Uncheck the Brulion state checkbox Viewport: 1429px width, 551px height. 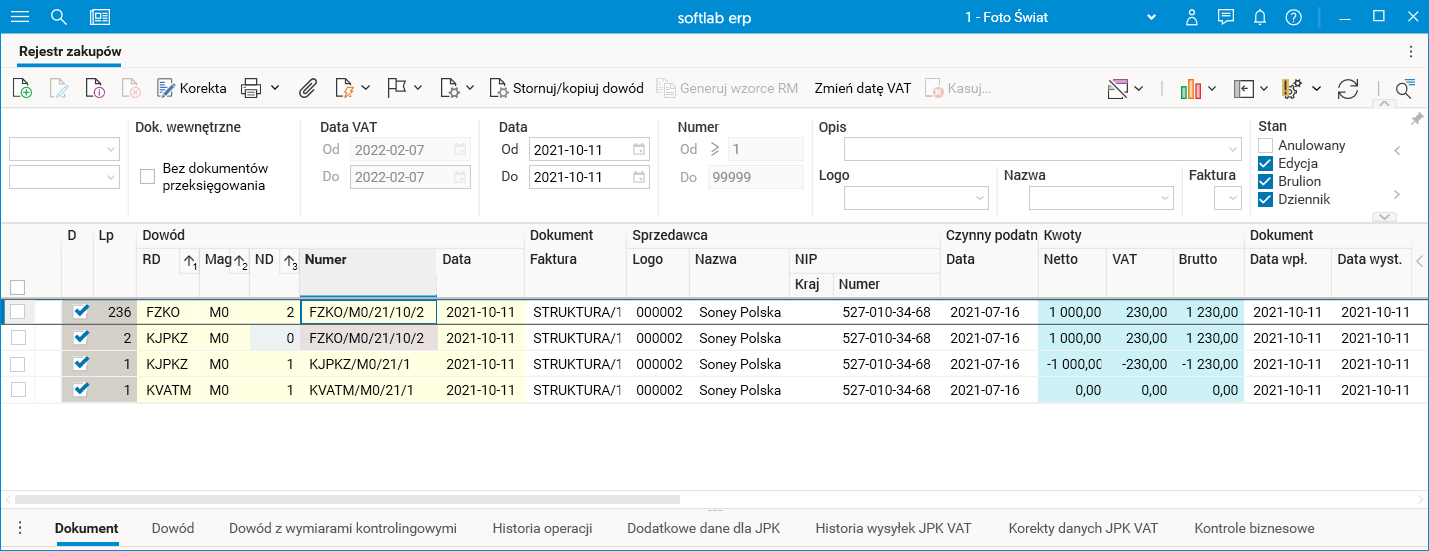pyautogui.click(x=1265, y=182)
